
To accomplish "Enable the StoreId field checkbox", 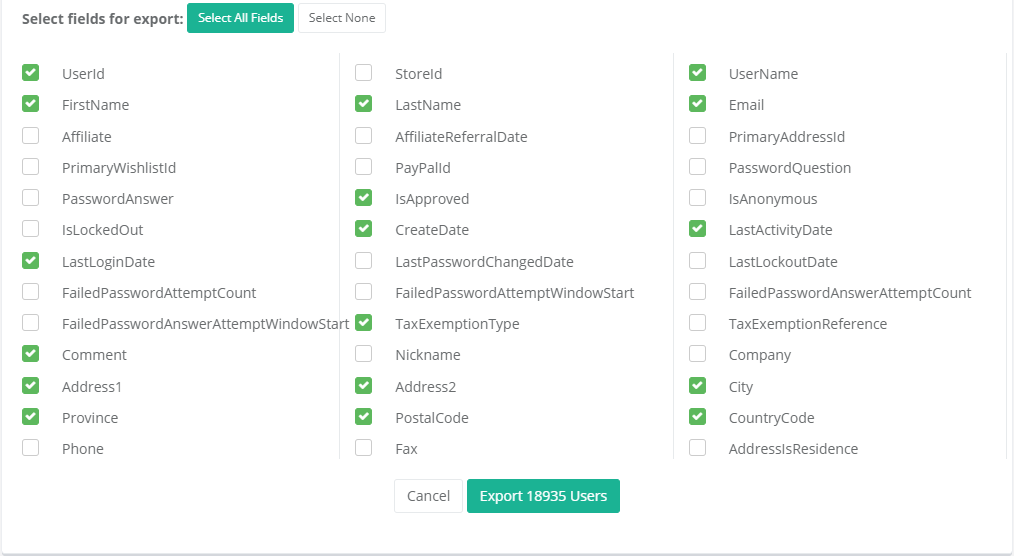I will point(364,73).
